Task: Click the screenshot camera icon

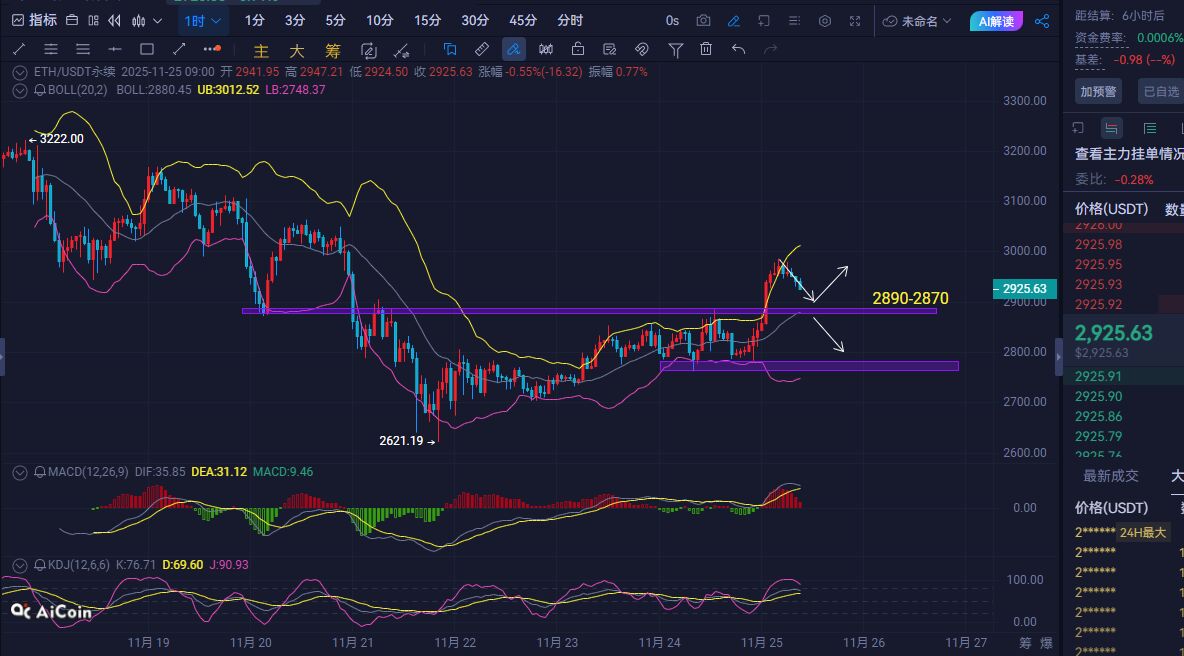Action: pos(703,21)
